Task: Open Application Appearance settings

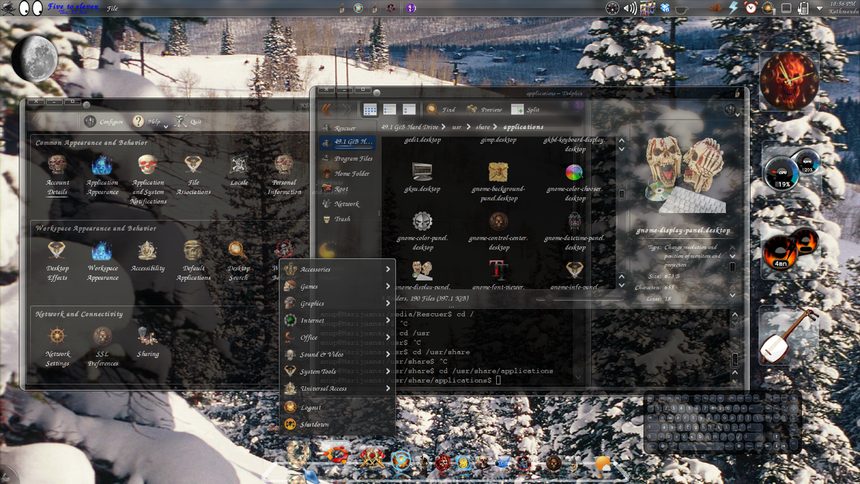Action: tap(102, 176)
